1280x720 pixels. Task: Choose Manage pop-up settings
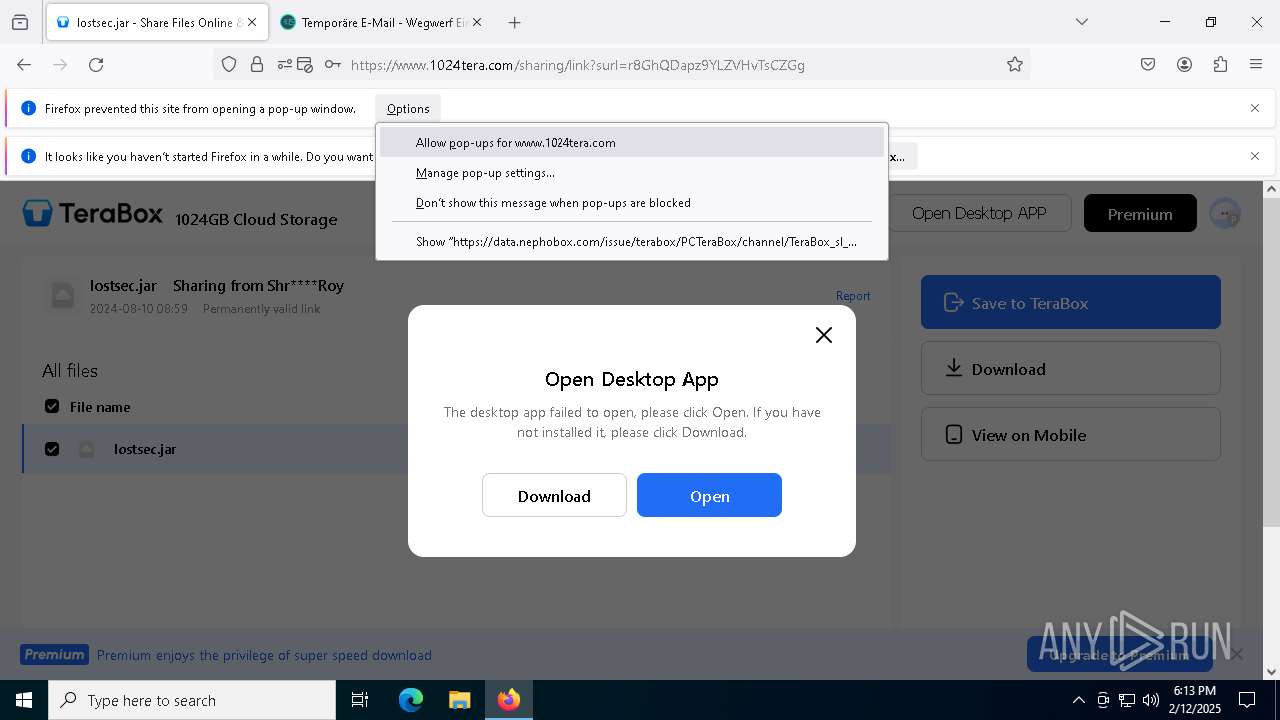click(x=632, y=172)
